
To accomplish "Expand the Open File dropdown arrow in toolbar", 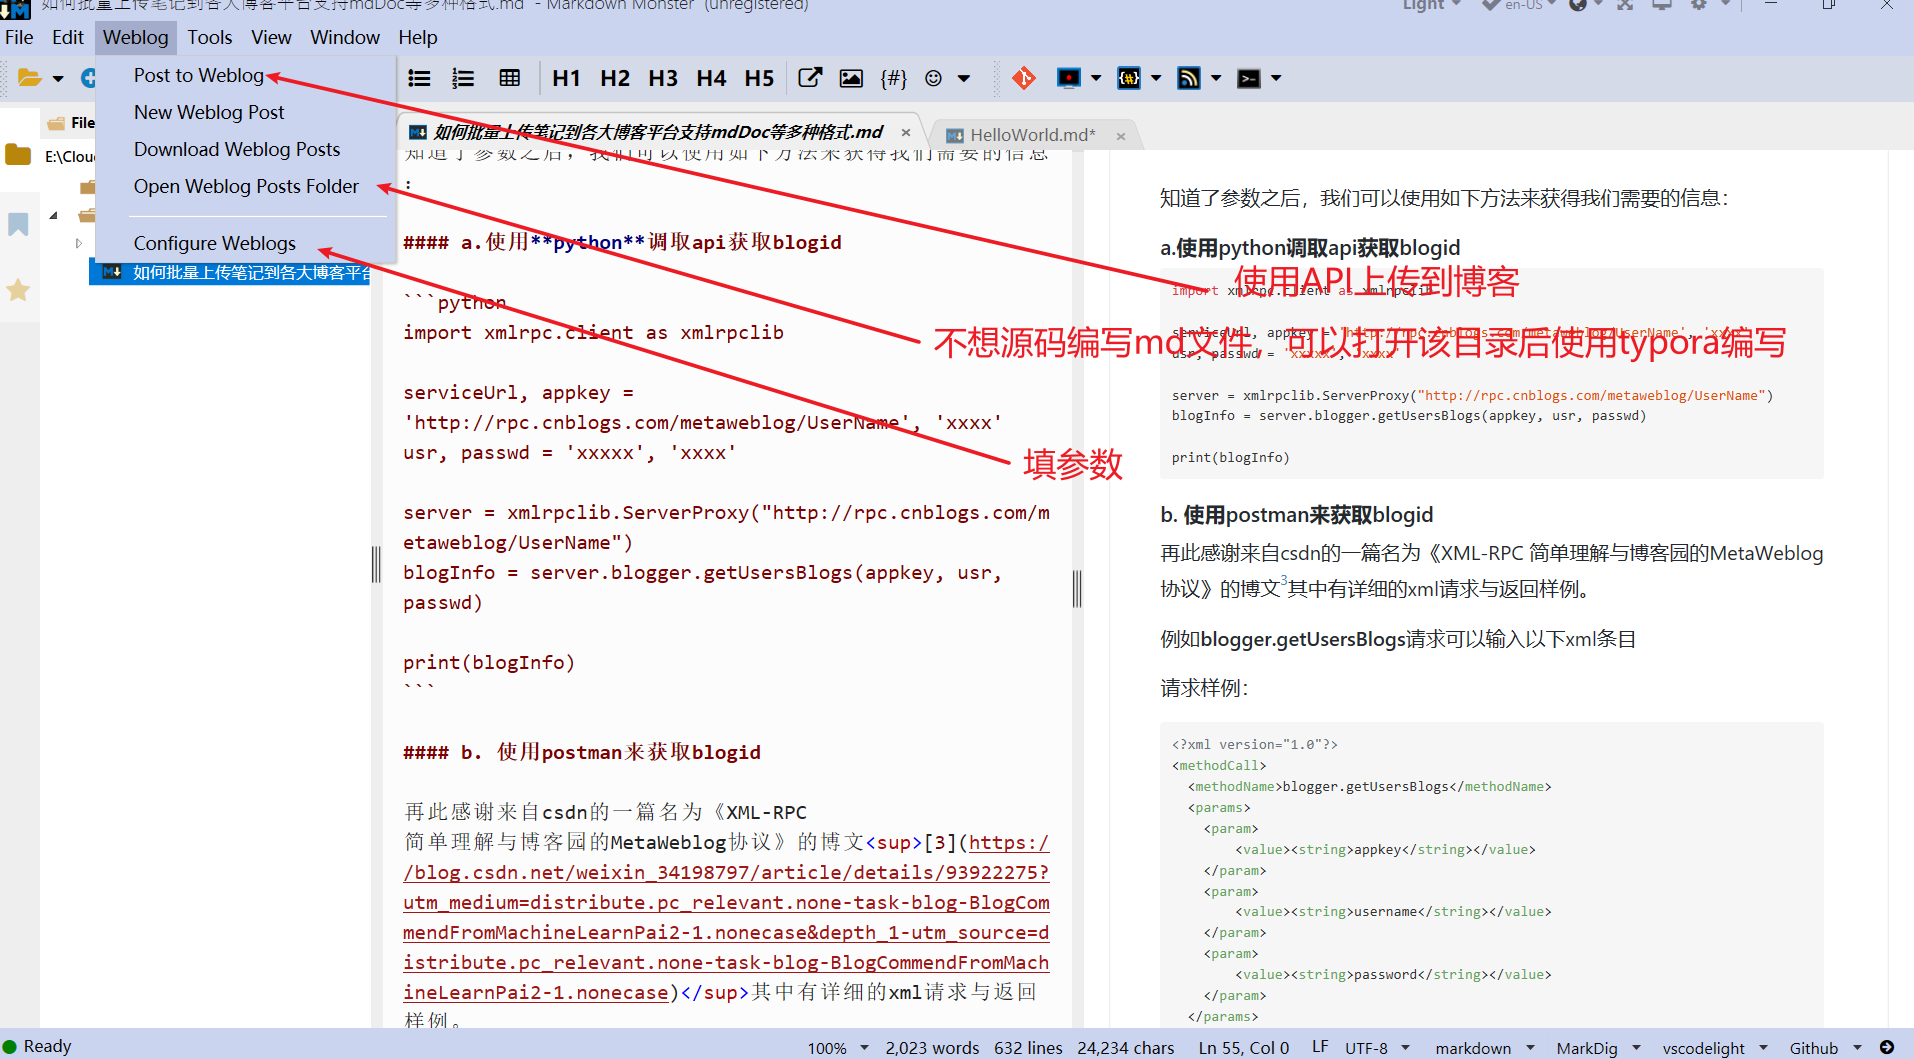I will (x=58, y=79).
